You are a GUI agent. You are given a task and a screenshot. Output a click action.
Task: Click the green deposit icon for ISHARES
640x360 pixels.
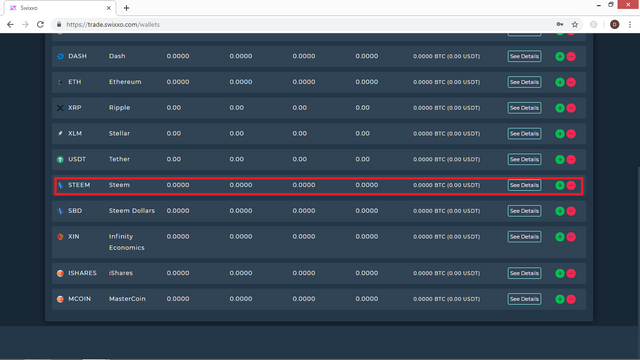tap(560, 273)
